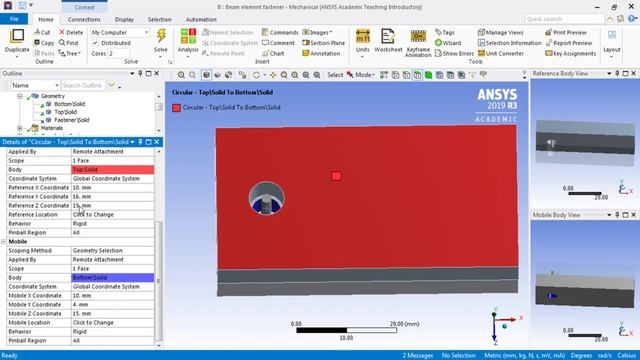Open Report Preview

[569, 43]
